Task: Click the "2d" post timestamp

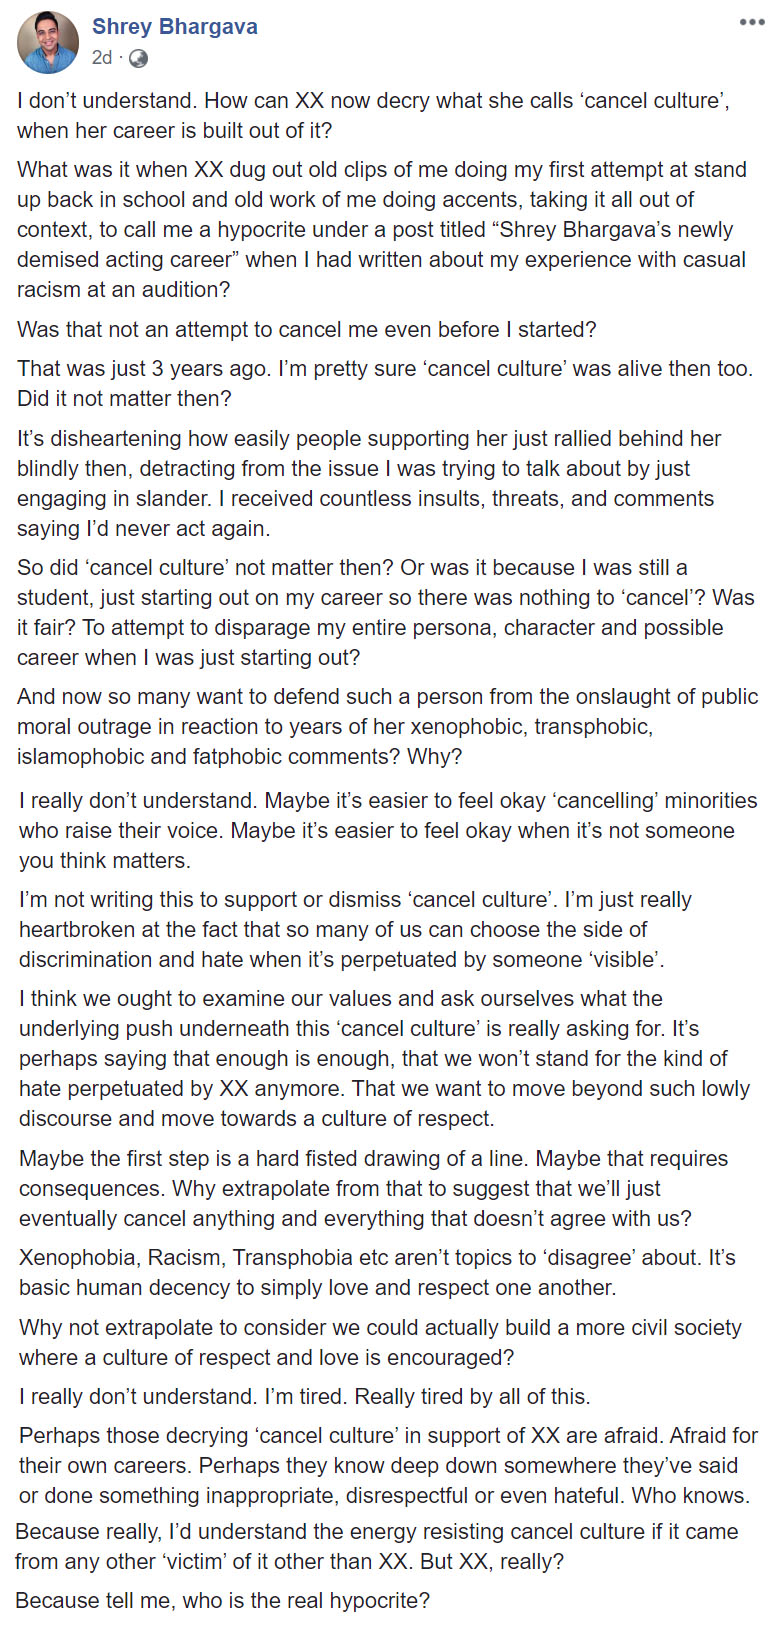Action: tap(102, 58)
